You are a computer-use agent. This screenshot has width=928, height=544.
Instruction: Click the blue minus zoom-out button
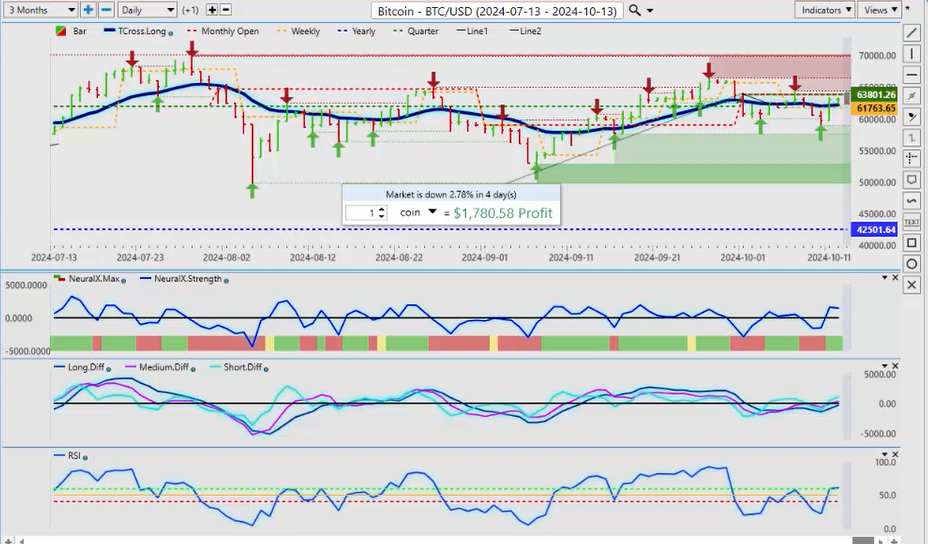coord(106,9)
